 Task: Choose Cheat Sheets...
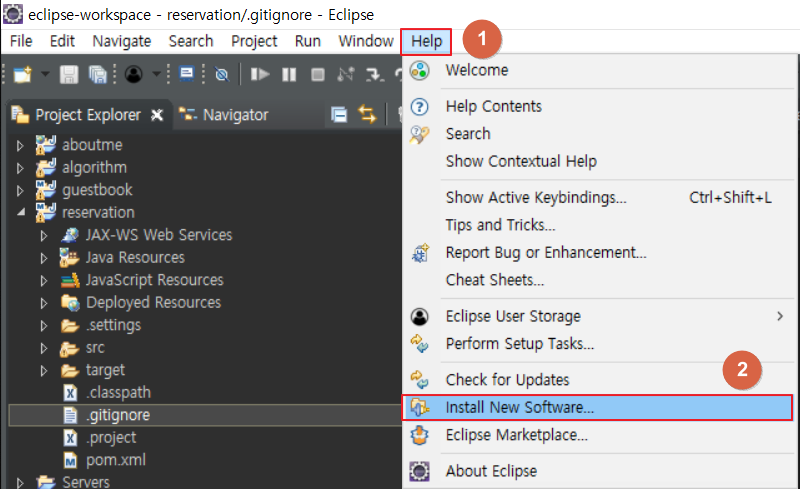click(x=600, y=280)
